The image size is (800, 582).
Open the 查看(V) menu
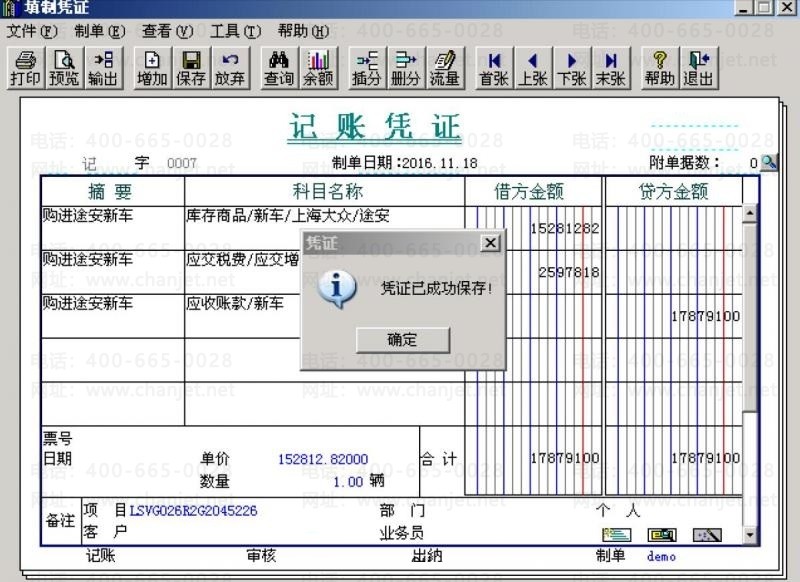coord(167,31)
